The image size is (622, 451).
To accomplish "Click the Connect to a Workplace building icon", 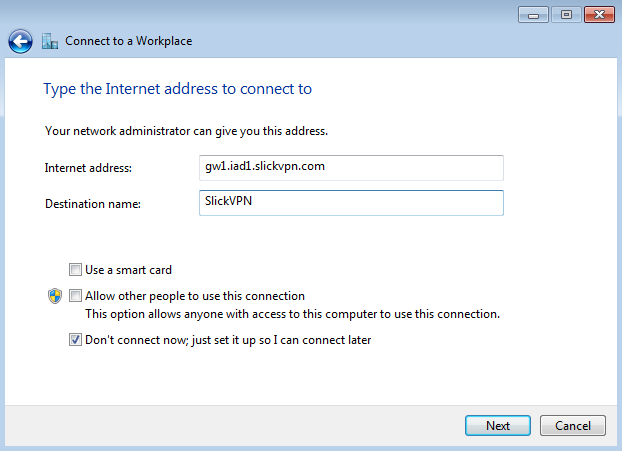I will (50, 41).
